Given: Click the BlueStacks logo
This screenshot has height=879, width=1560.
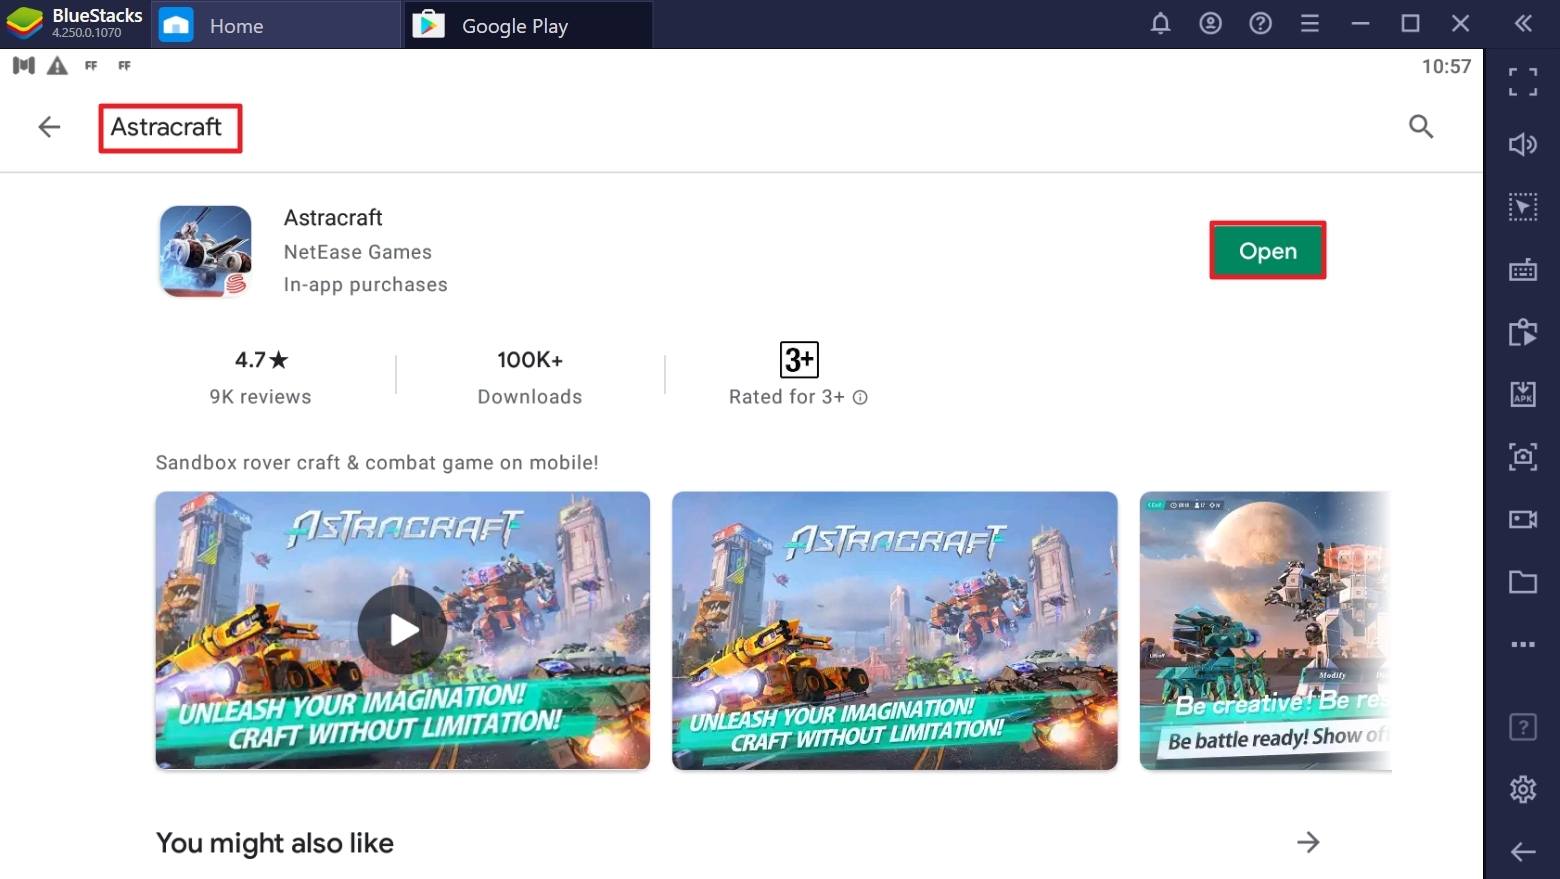Looking at the screenshot, I should (x=24, y=23).
